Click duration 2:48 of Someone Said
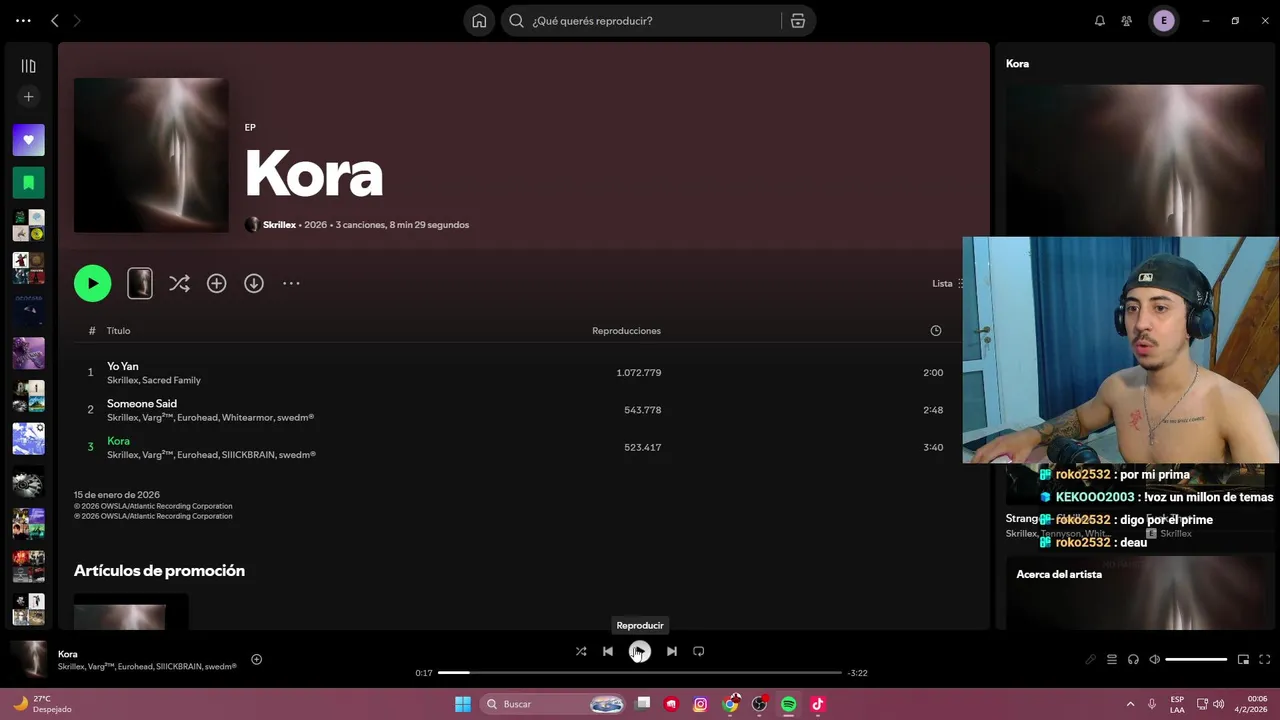Image resolution: width=1280 pixels, height=720 pixels. tap(933, 410)
